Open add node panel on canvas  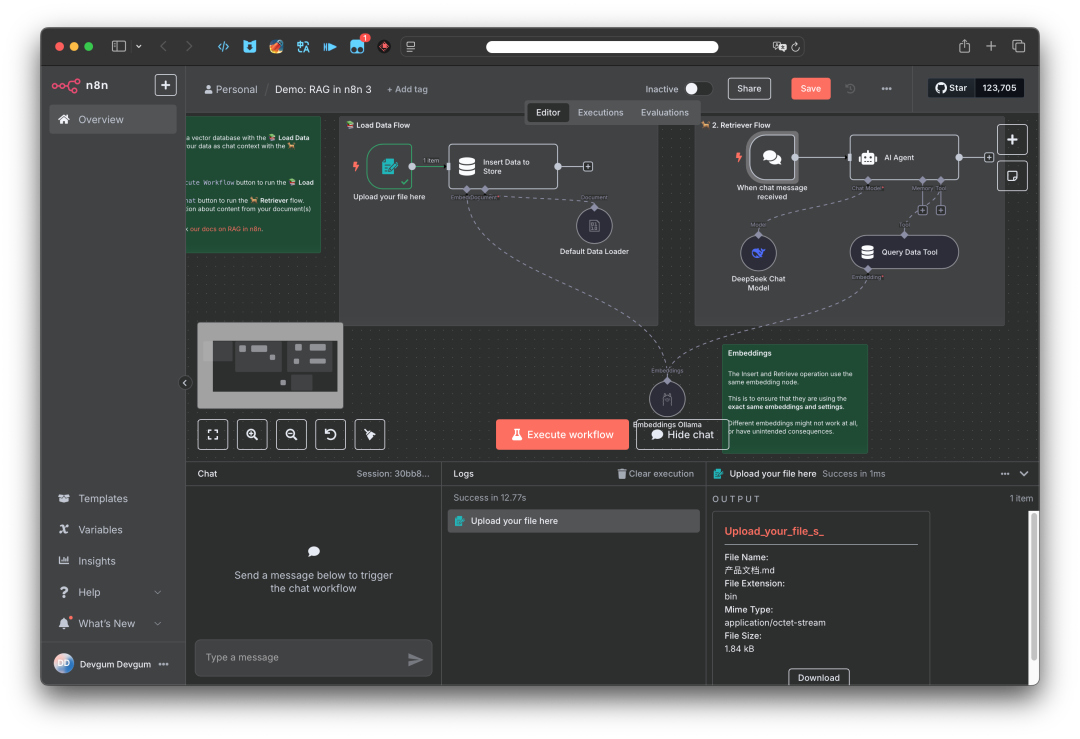coord(1012,140)
